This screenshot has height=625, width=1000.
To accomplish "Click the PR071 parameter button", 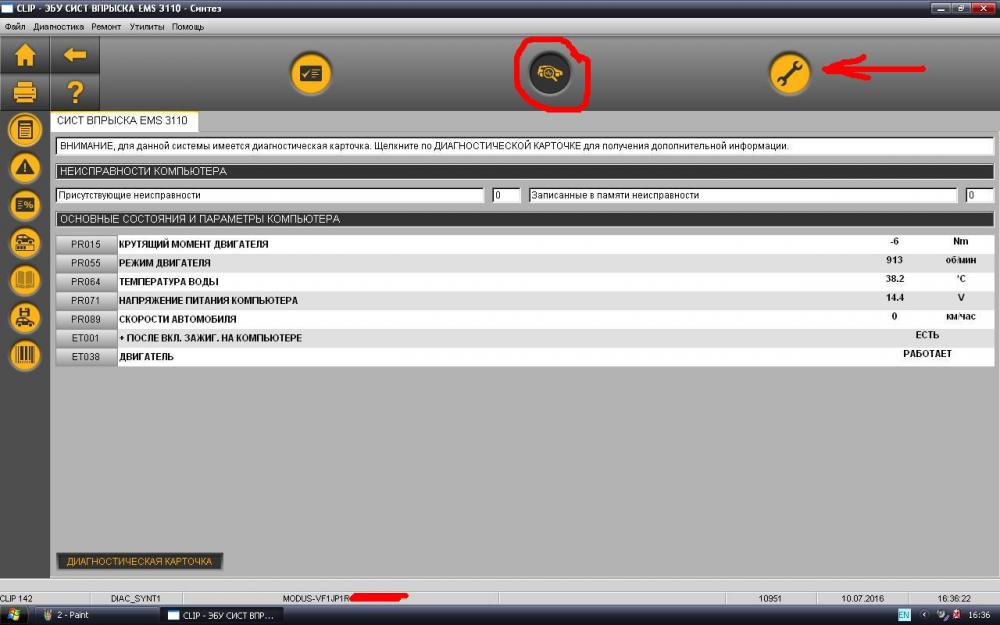I will point(86,300).
